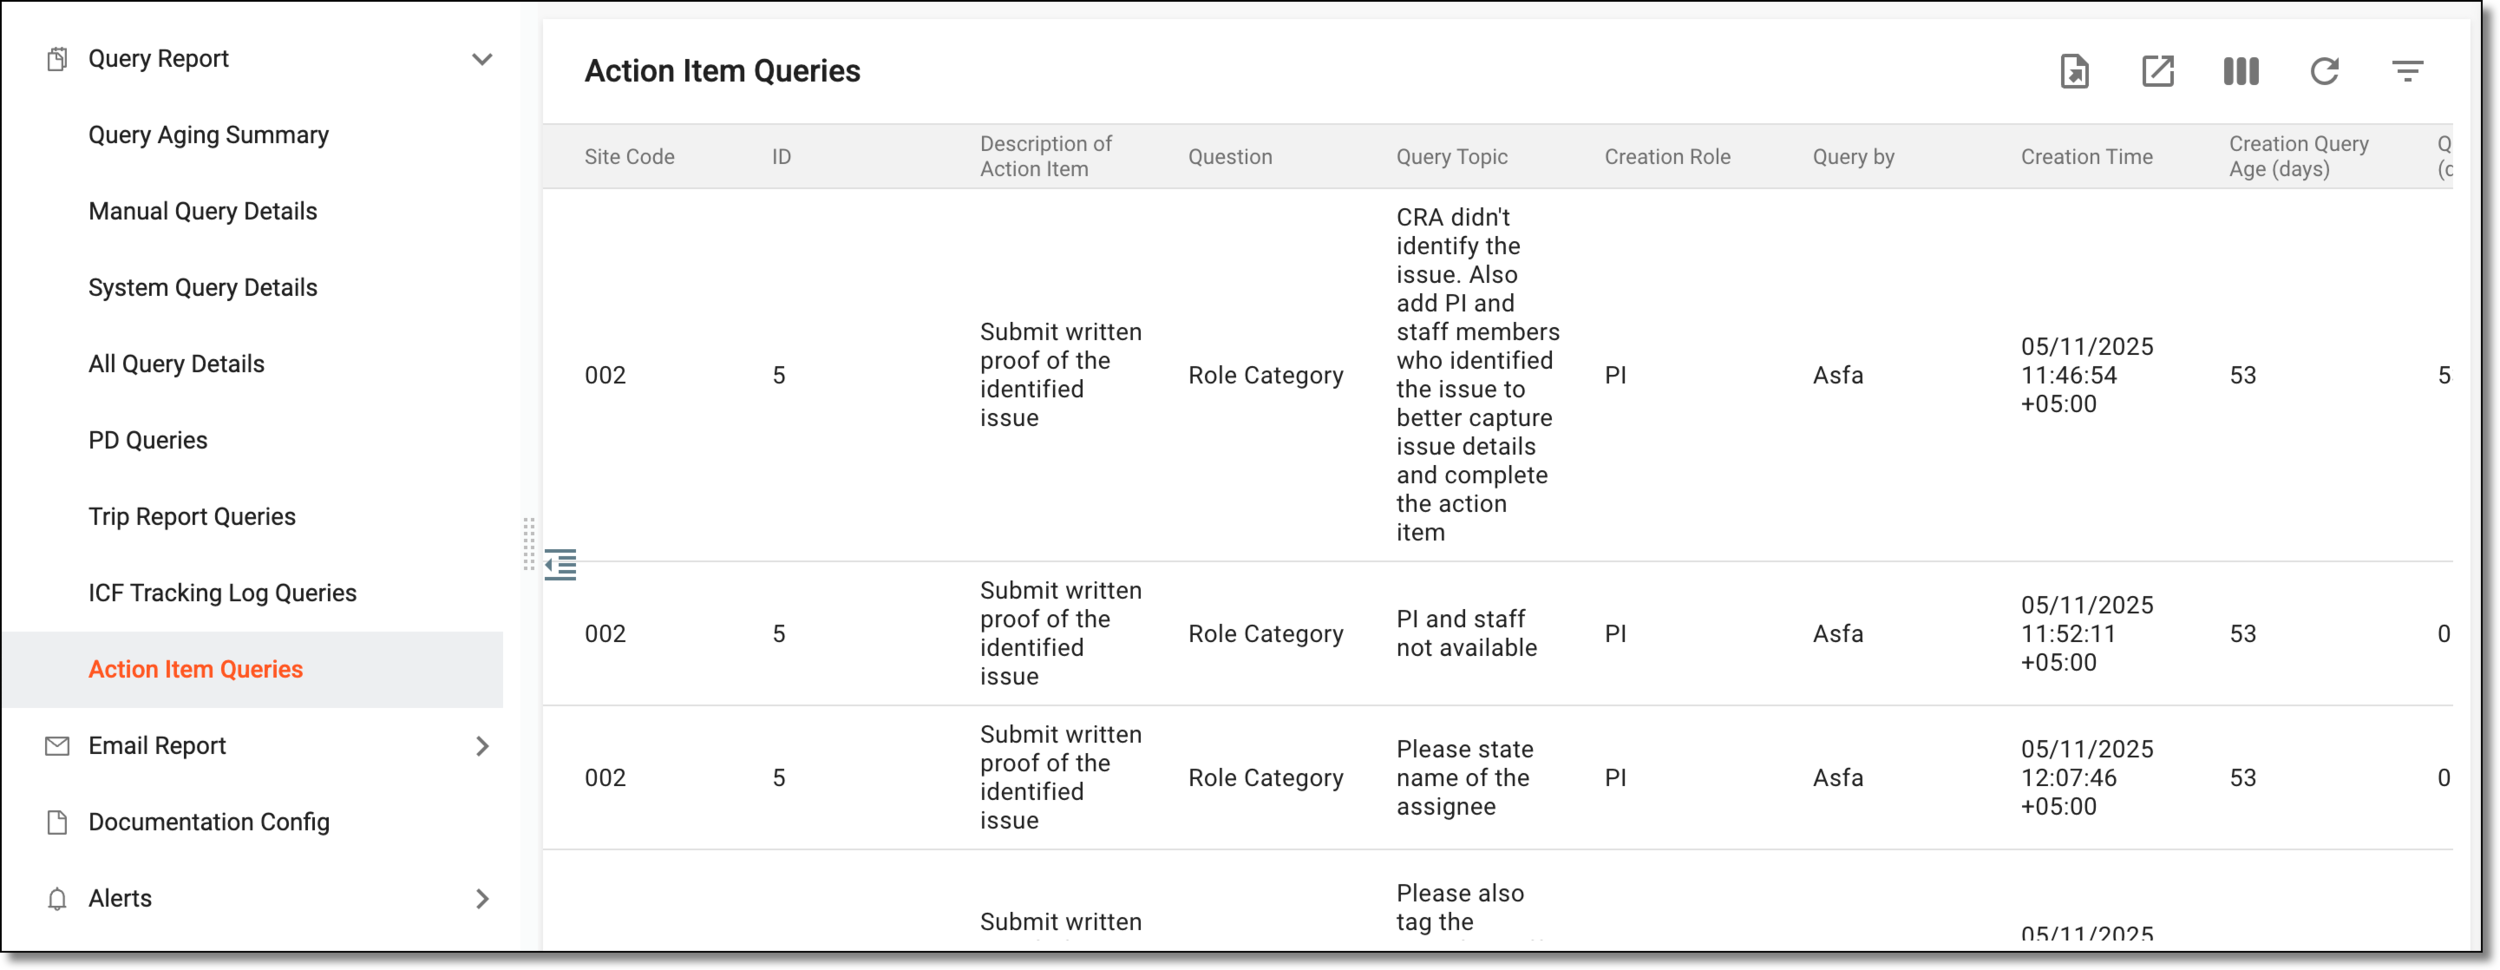
Task: Open All Query Details
Action: tap(176, 364)
